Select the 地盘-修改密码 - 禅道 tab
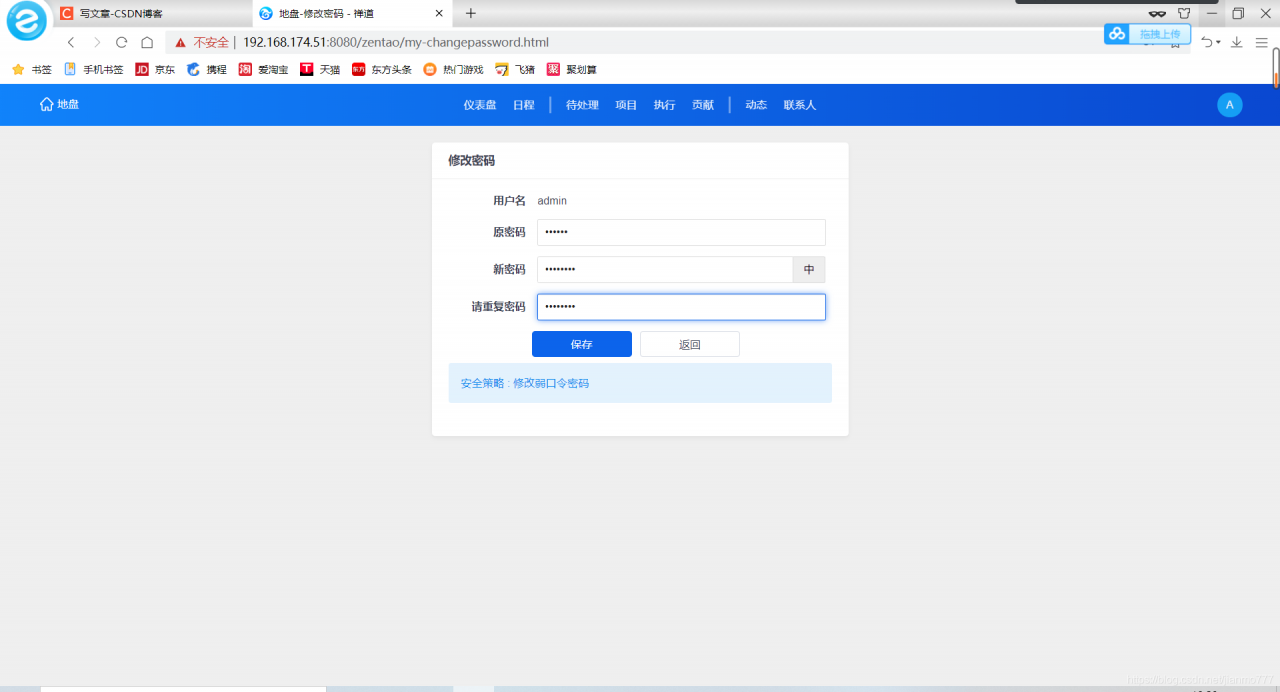The image size is (1280, 692). 352,14
